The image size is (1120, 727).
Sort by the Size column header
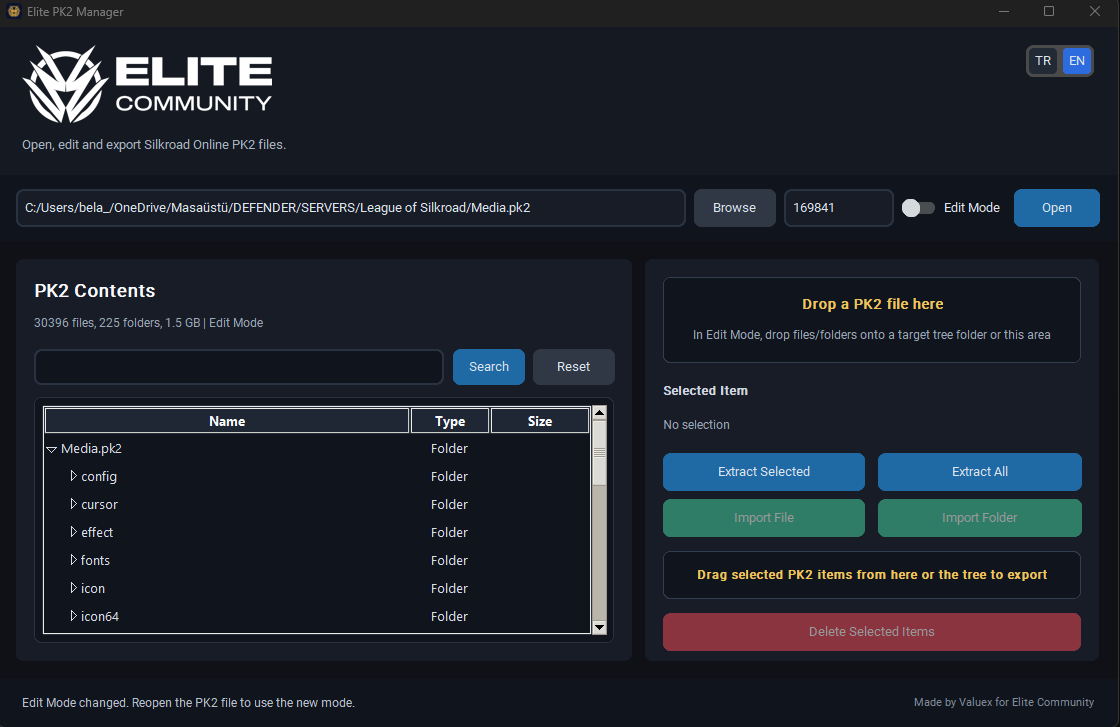click(540, 421)
